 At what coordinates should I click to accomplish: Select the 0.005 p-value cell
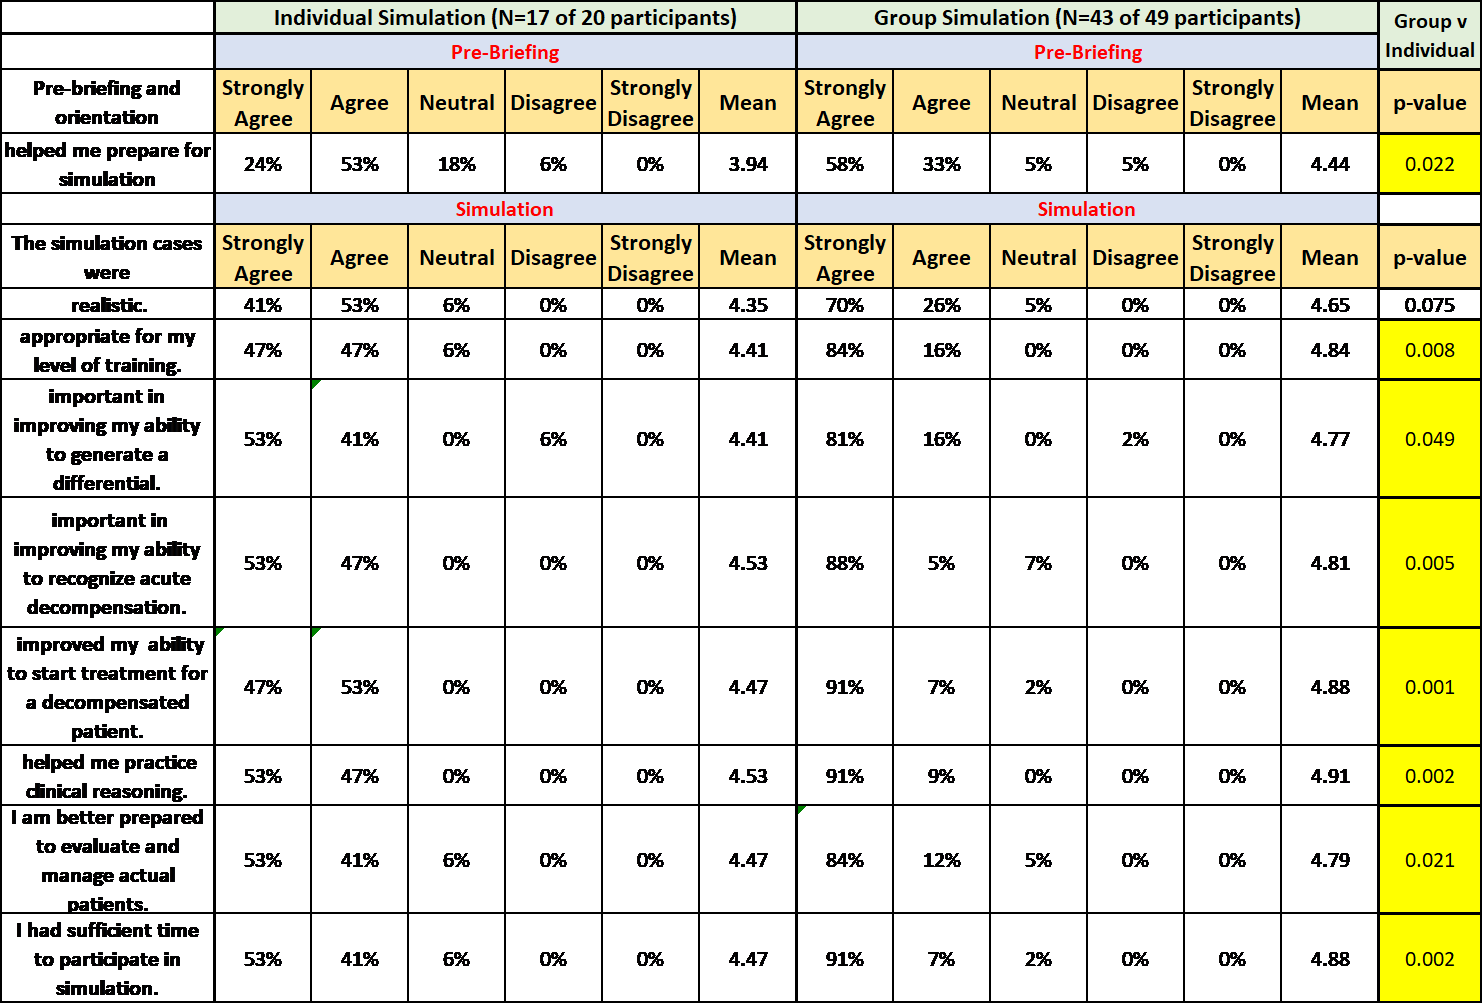point(1429,563)
